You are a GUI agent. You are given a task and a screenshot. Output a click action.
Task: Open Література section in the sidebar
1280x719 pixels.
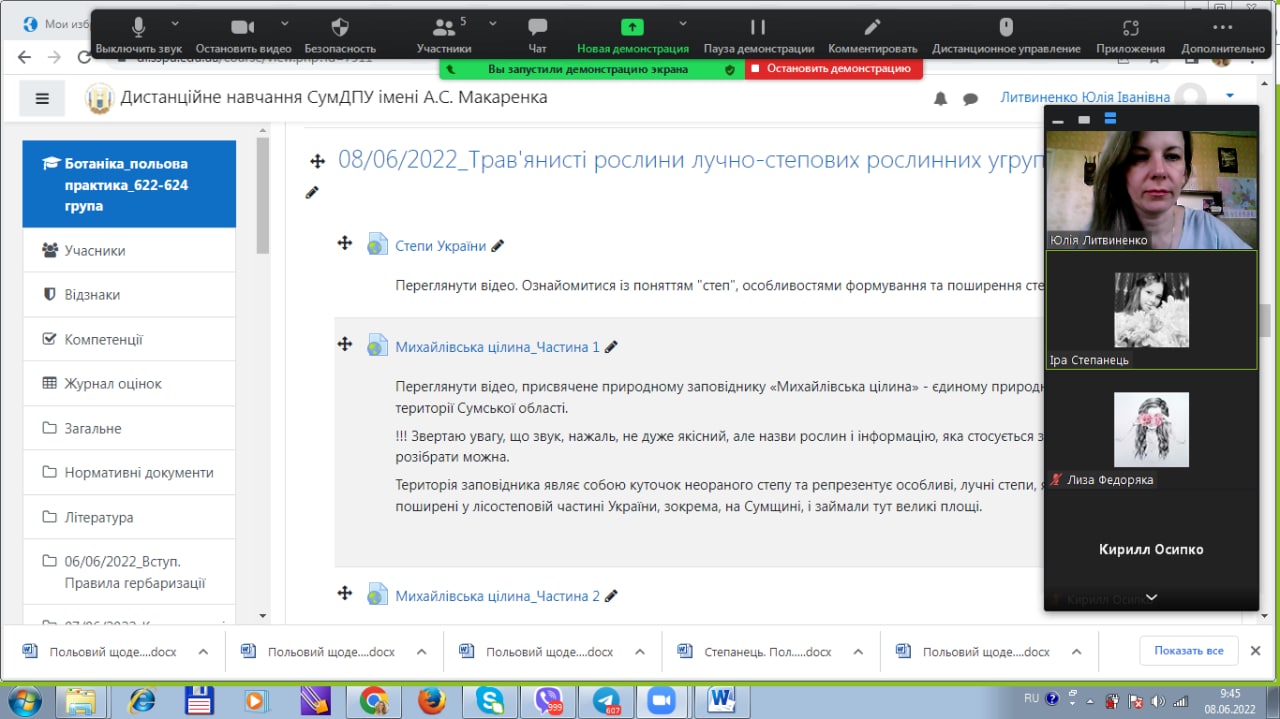(x=129, y=517)
